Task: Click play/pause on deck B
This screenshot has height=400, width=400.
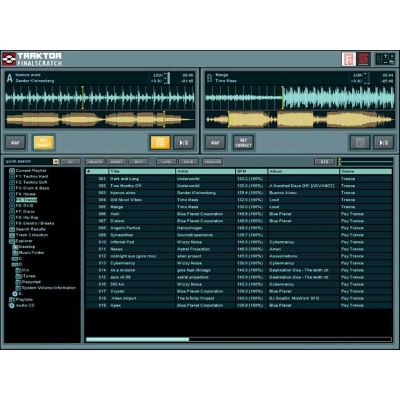Action: [x=384, y=143]
